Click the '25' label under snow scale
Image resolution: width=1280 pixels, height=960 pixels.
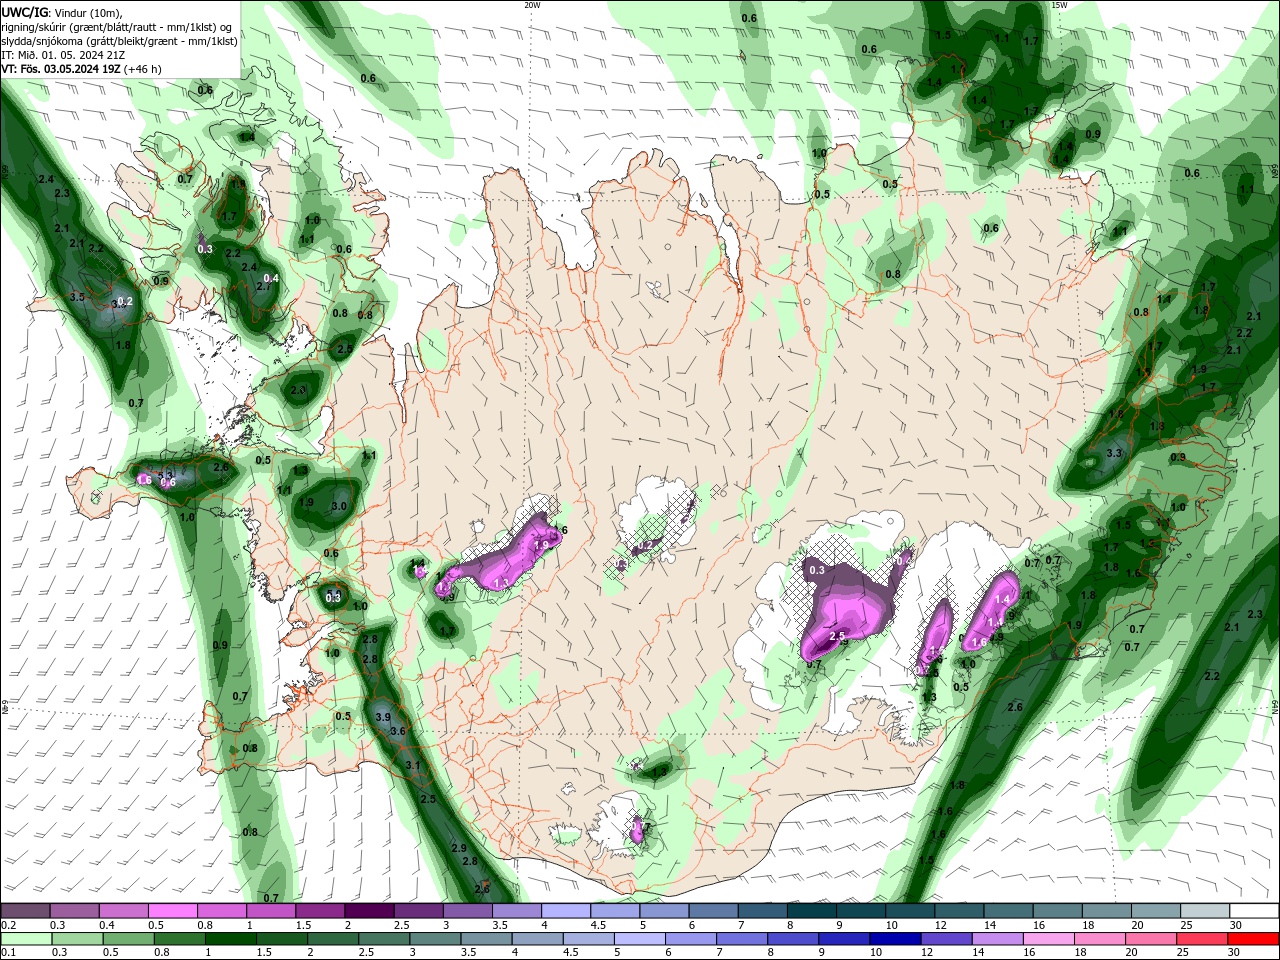point(1186,925)
